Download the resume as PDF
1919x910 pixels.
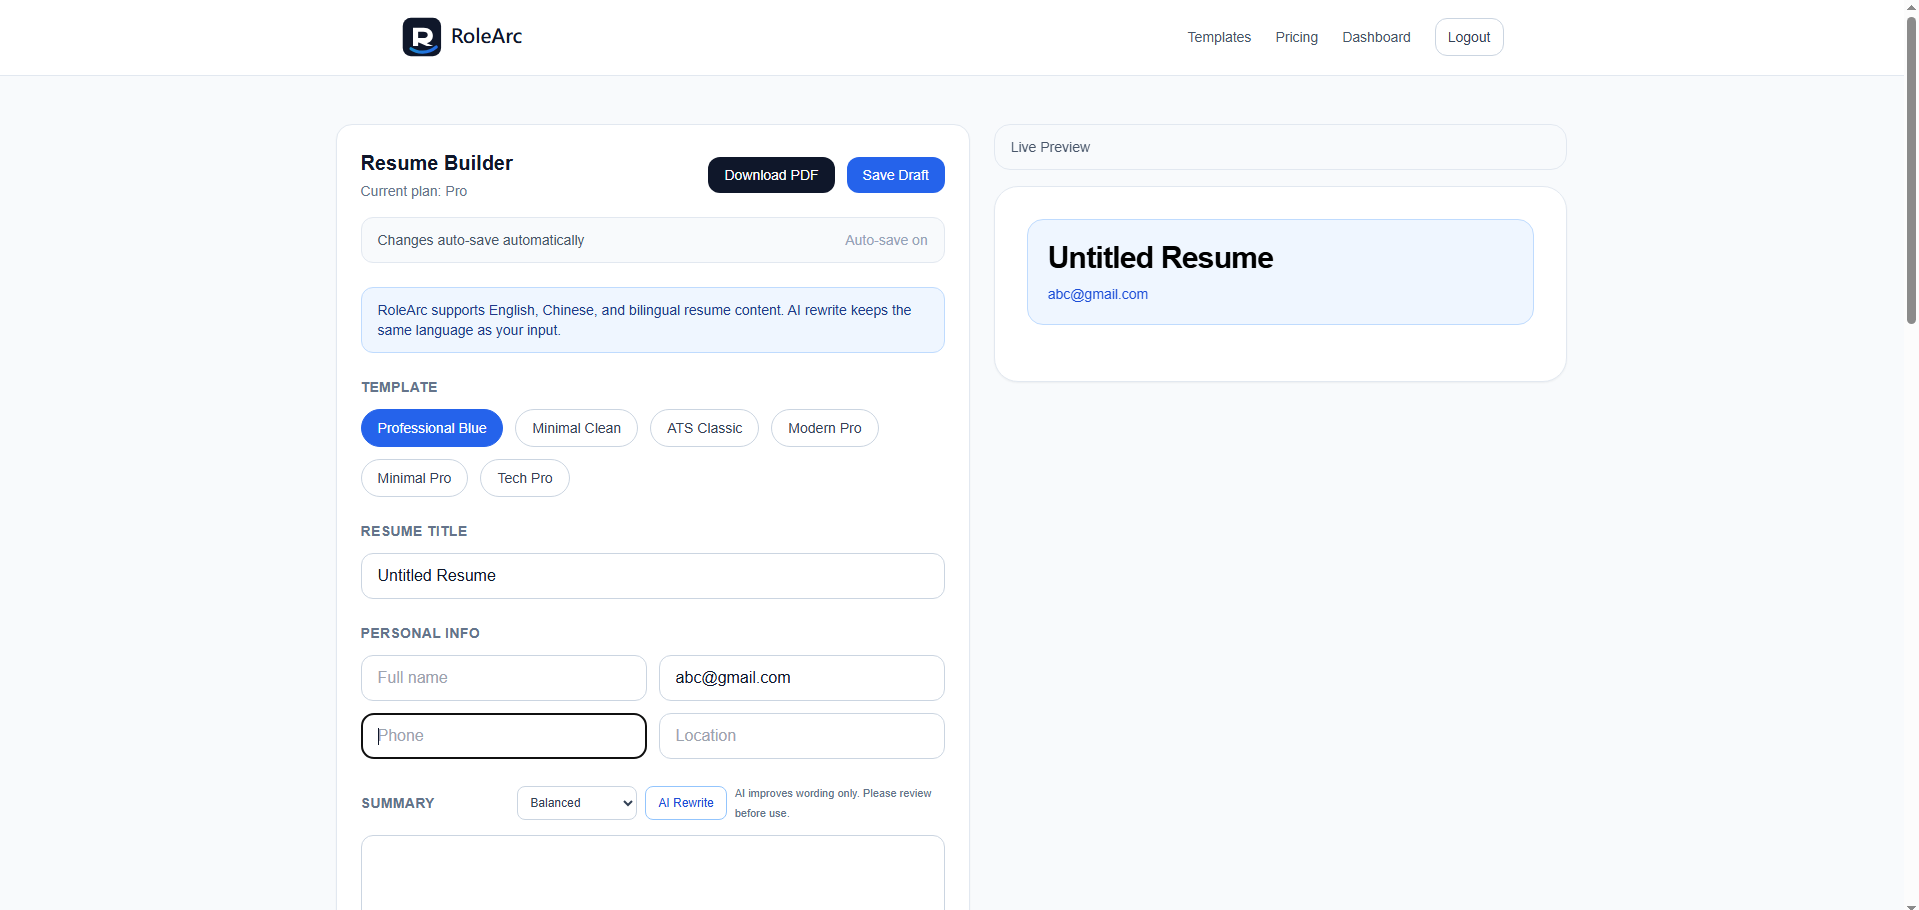(x=771, y=175)
